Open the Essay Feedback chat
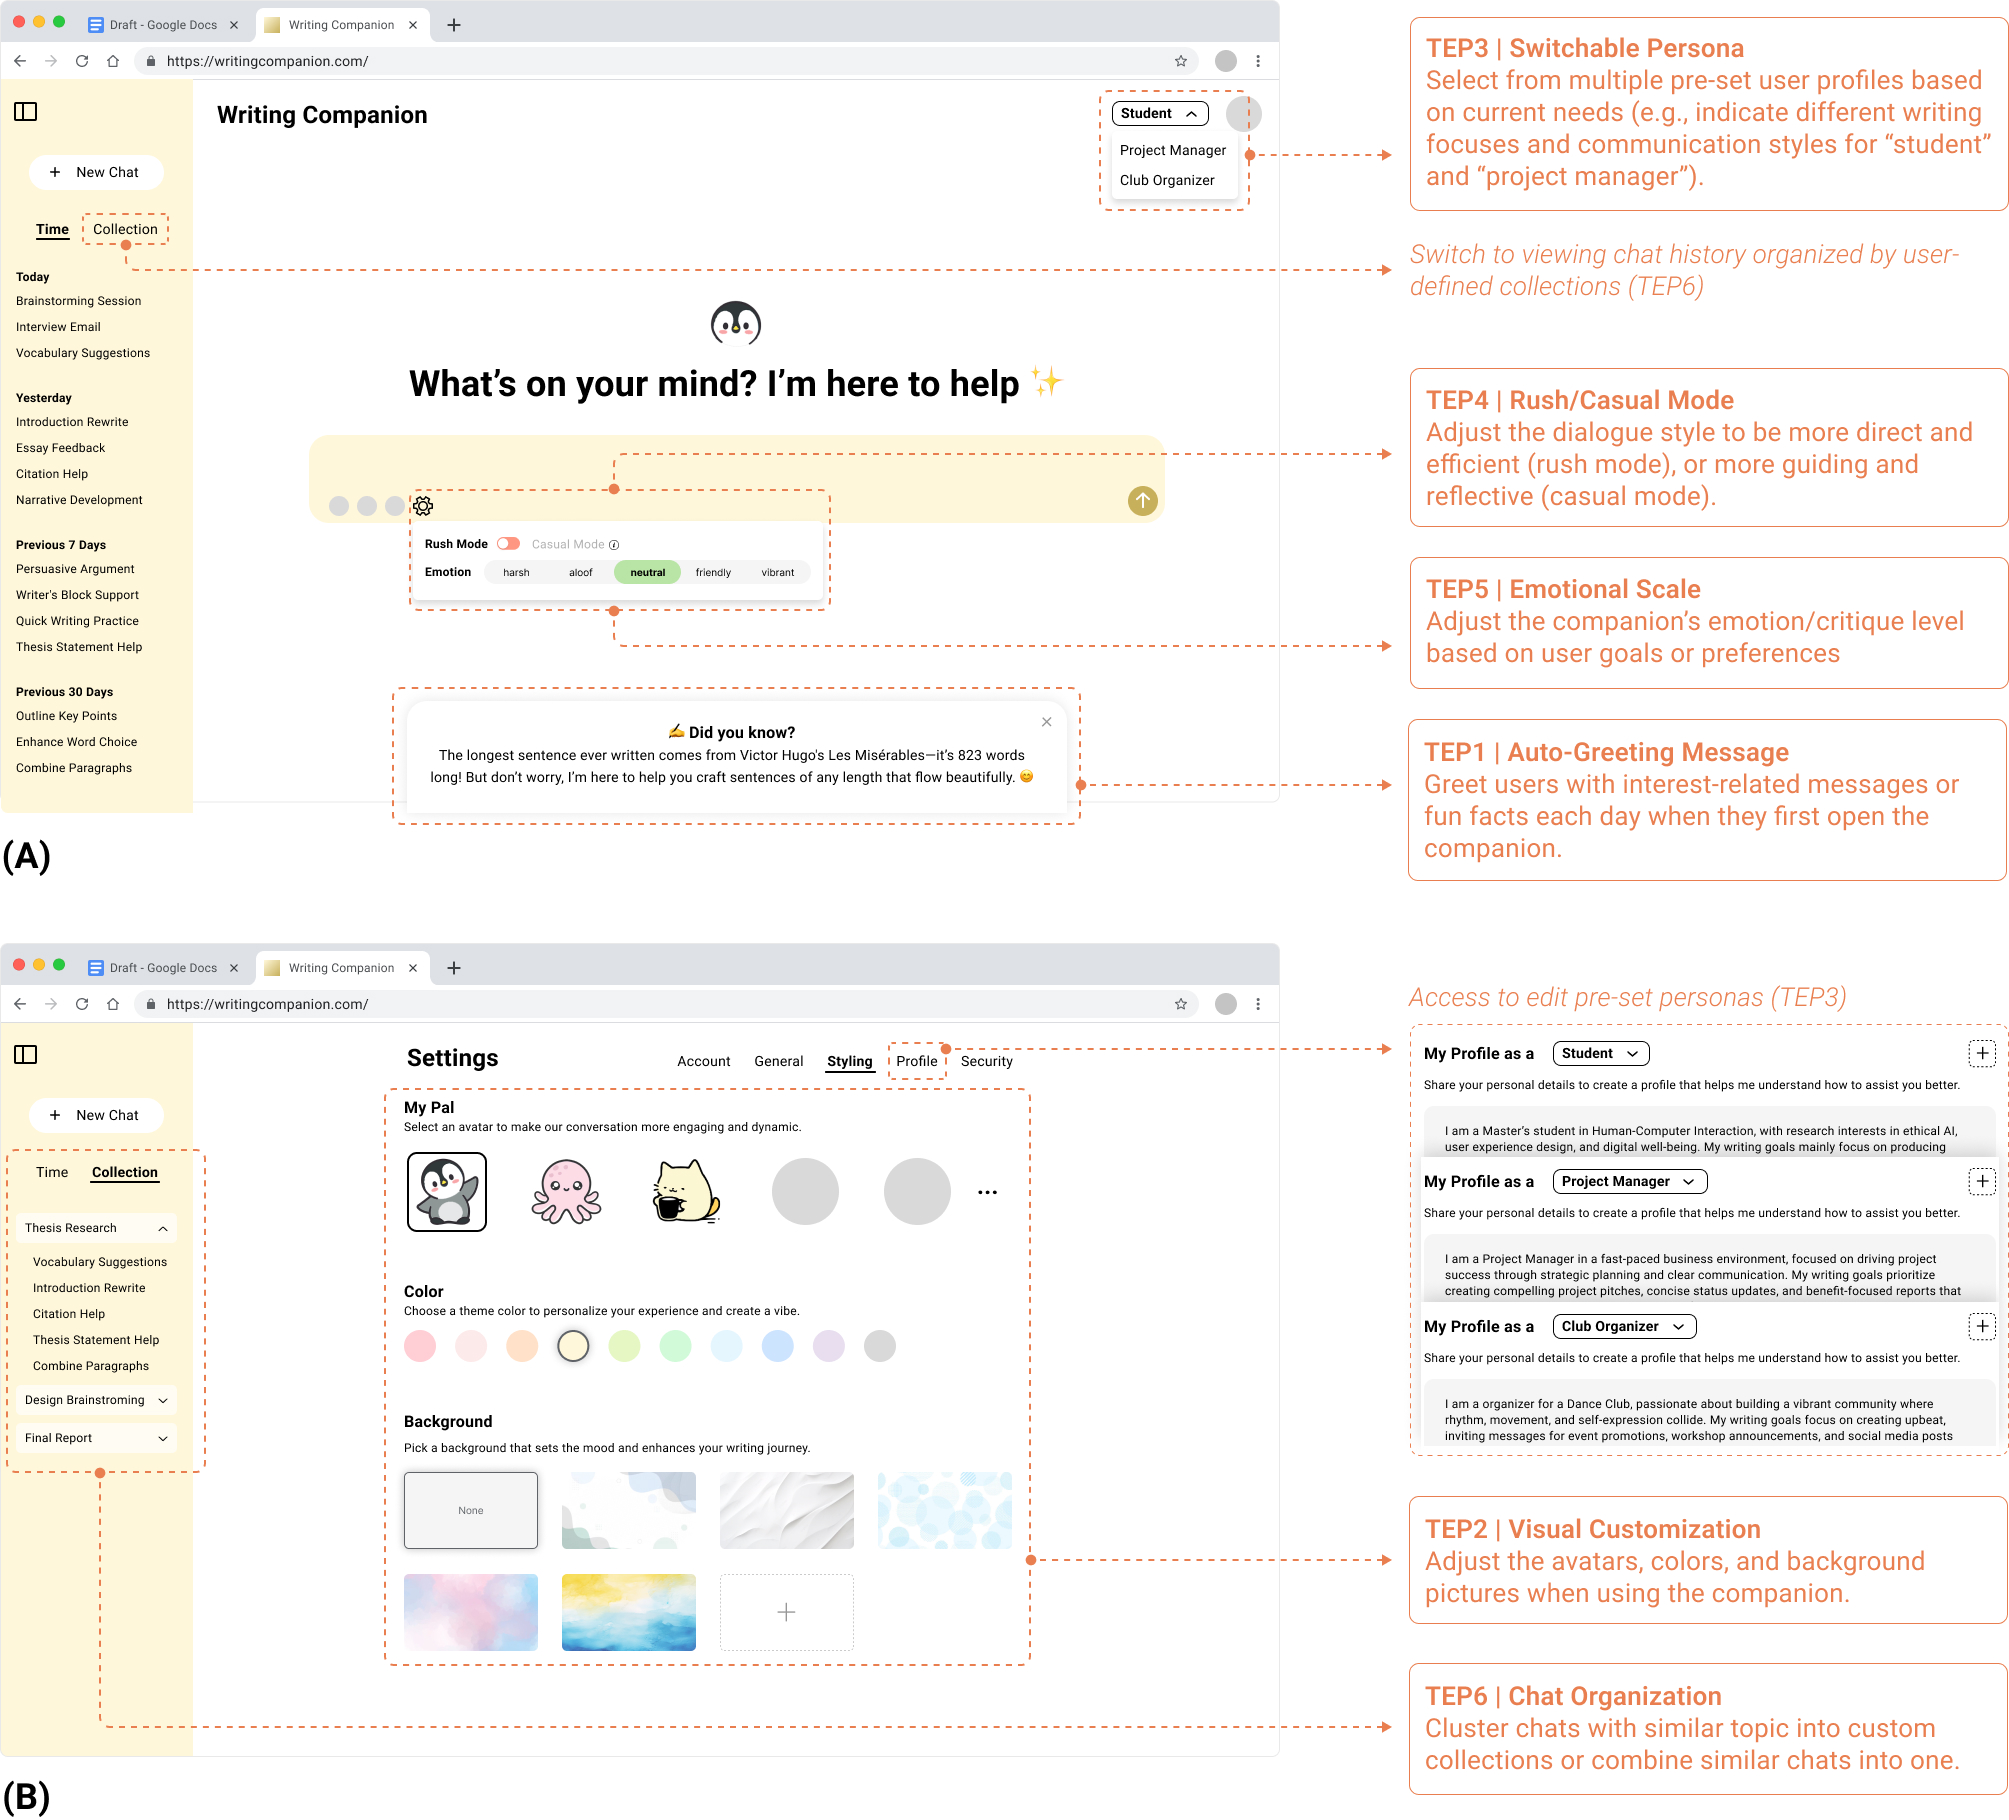 tap(61, 448)
